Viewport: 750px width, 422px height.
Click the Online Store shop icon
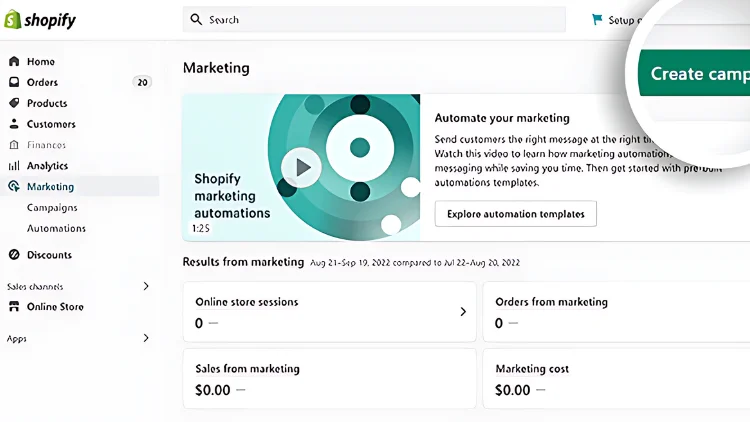click(x=14, y=306)
